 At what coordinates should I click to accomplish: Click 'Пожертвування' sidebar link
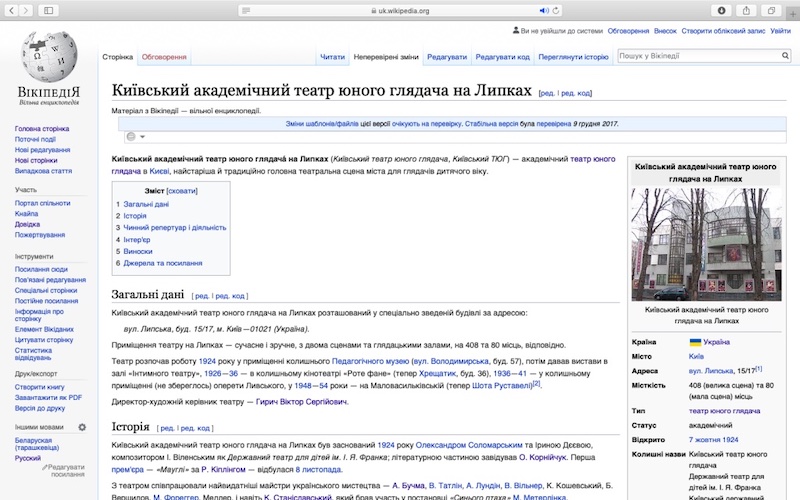pyautogui.click(x=40, y=235)
